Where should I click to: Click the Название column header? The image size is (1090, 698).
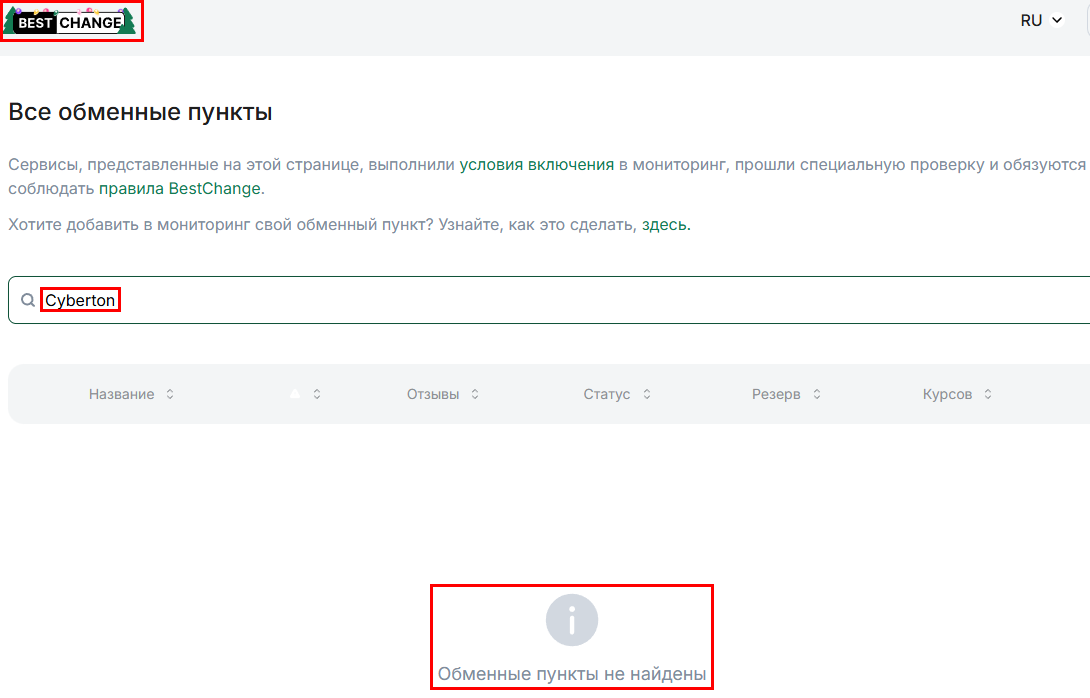pos(121,394)
